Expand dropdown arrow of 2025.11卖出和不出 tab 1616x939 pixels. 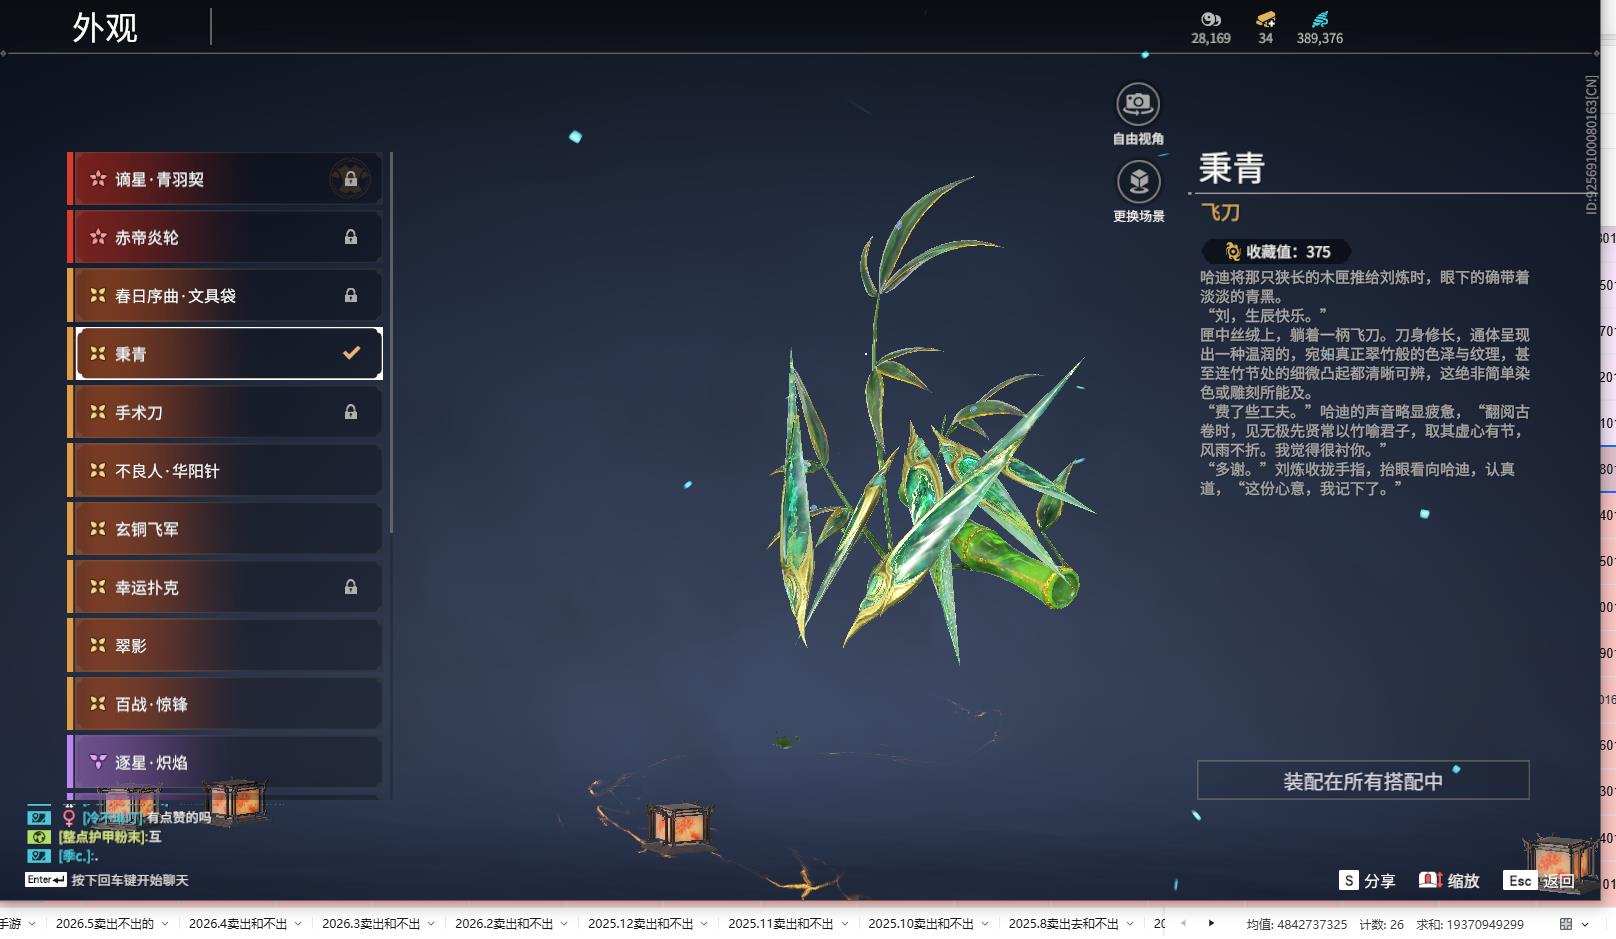point(845,924)
